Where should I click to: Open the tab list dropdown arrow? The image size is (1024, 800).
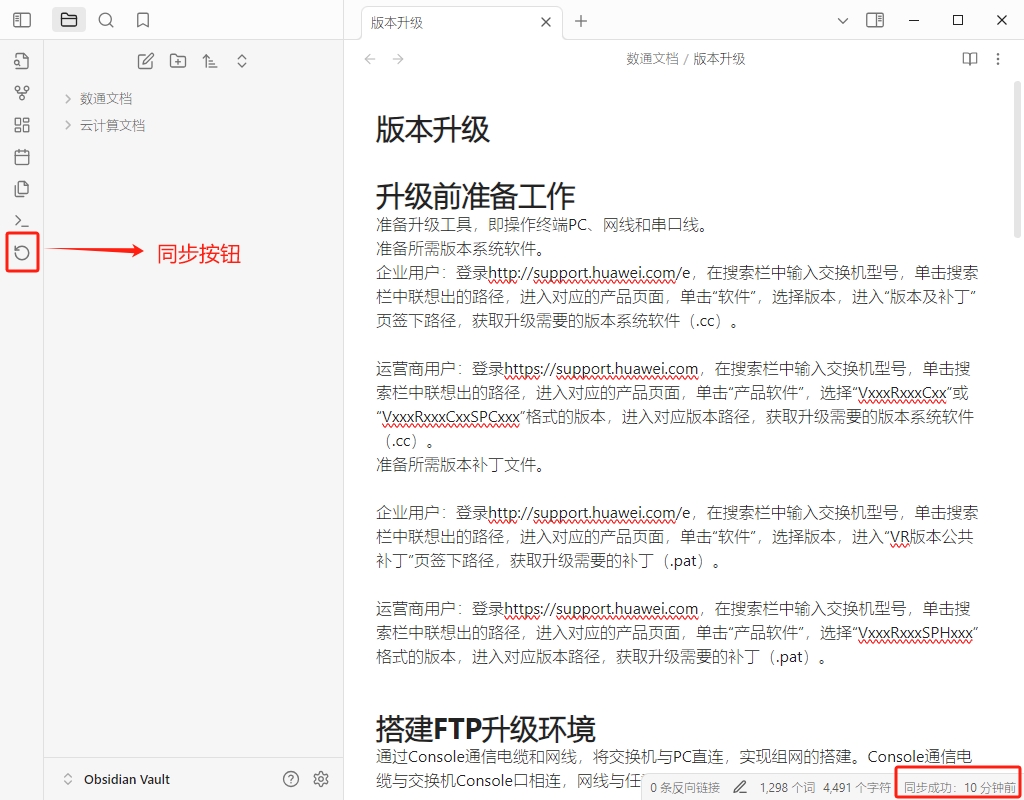(842, 20)
